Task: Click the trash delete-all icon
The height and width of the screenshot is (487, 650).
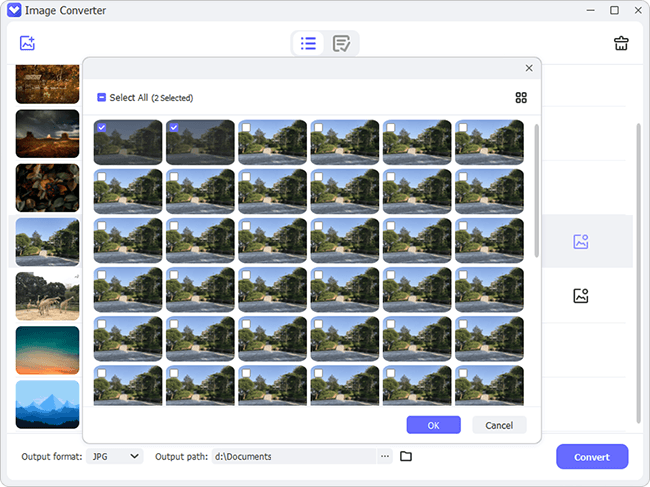Action: tap(621, 43)
